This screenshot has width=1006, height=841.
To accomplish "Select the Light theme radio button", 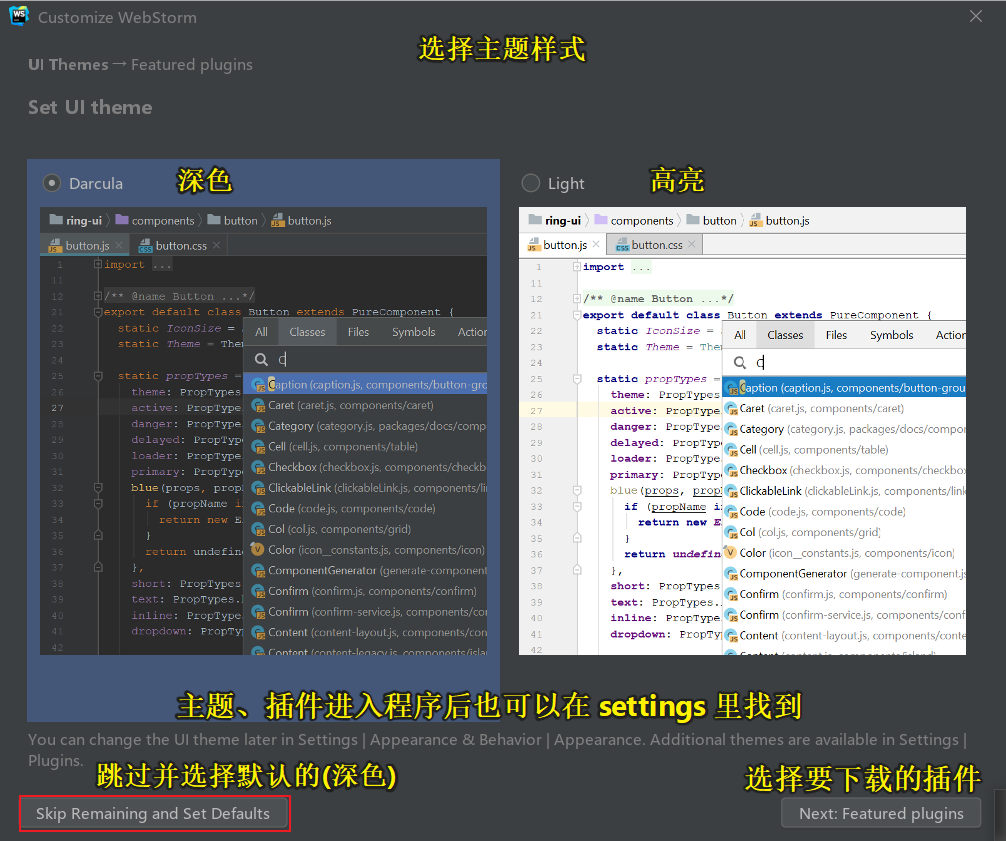I will pos(531,183).
